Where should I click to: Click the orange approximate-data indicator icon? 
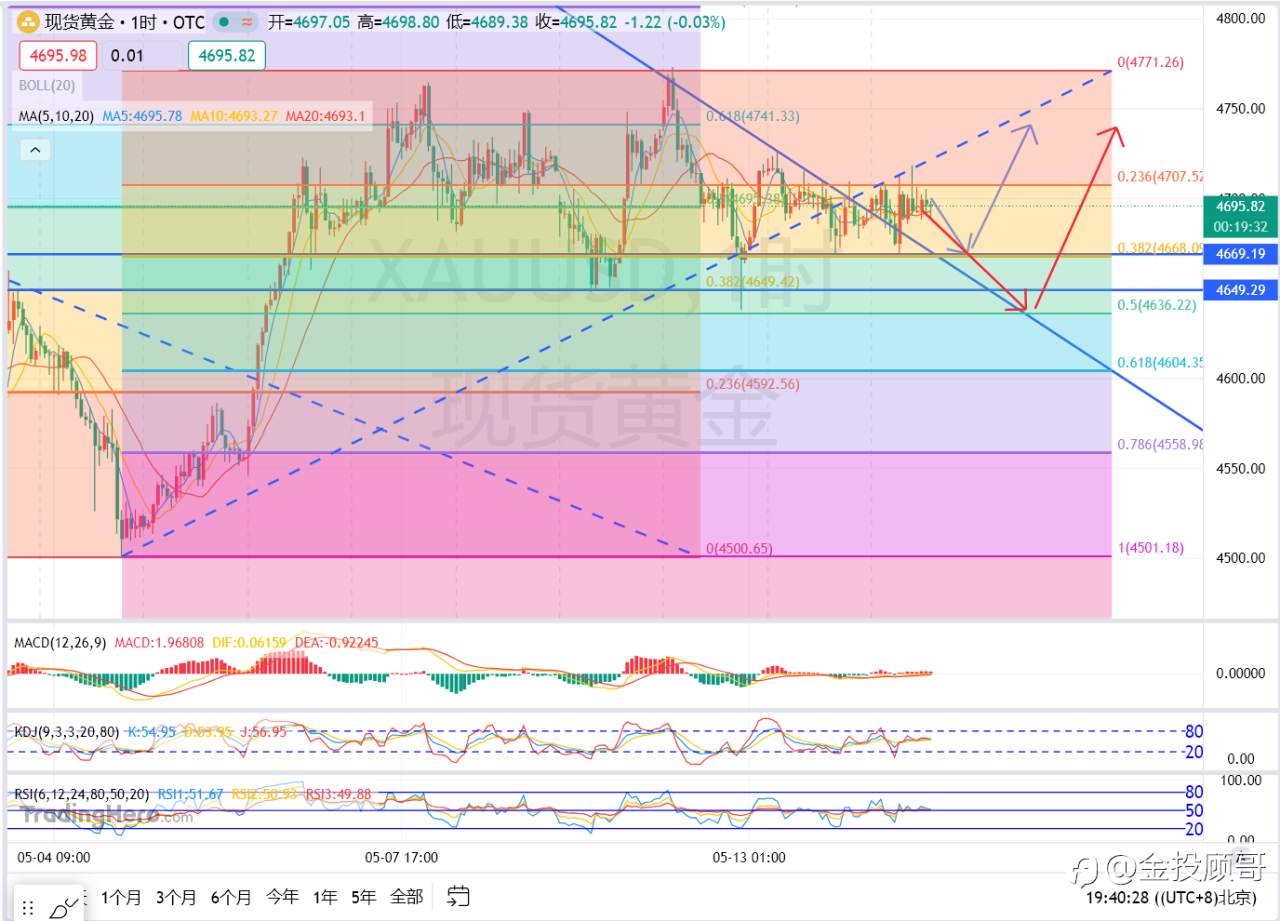coord(246,21)
